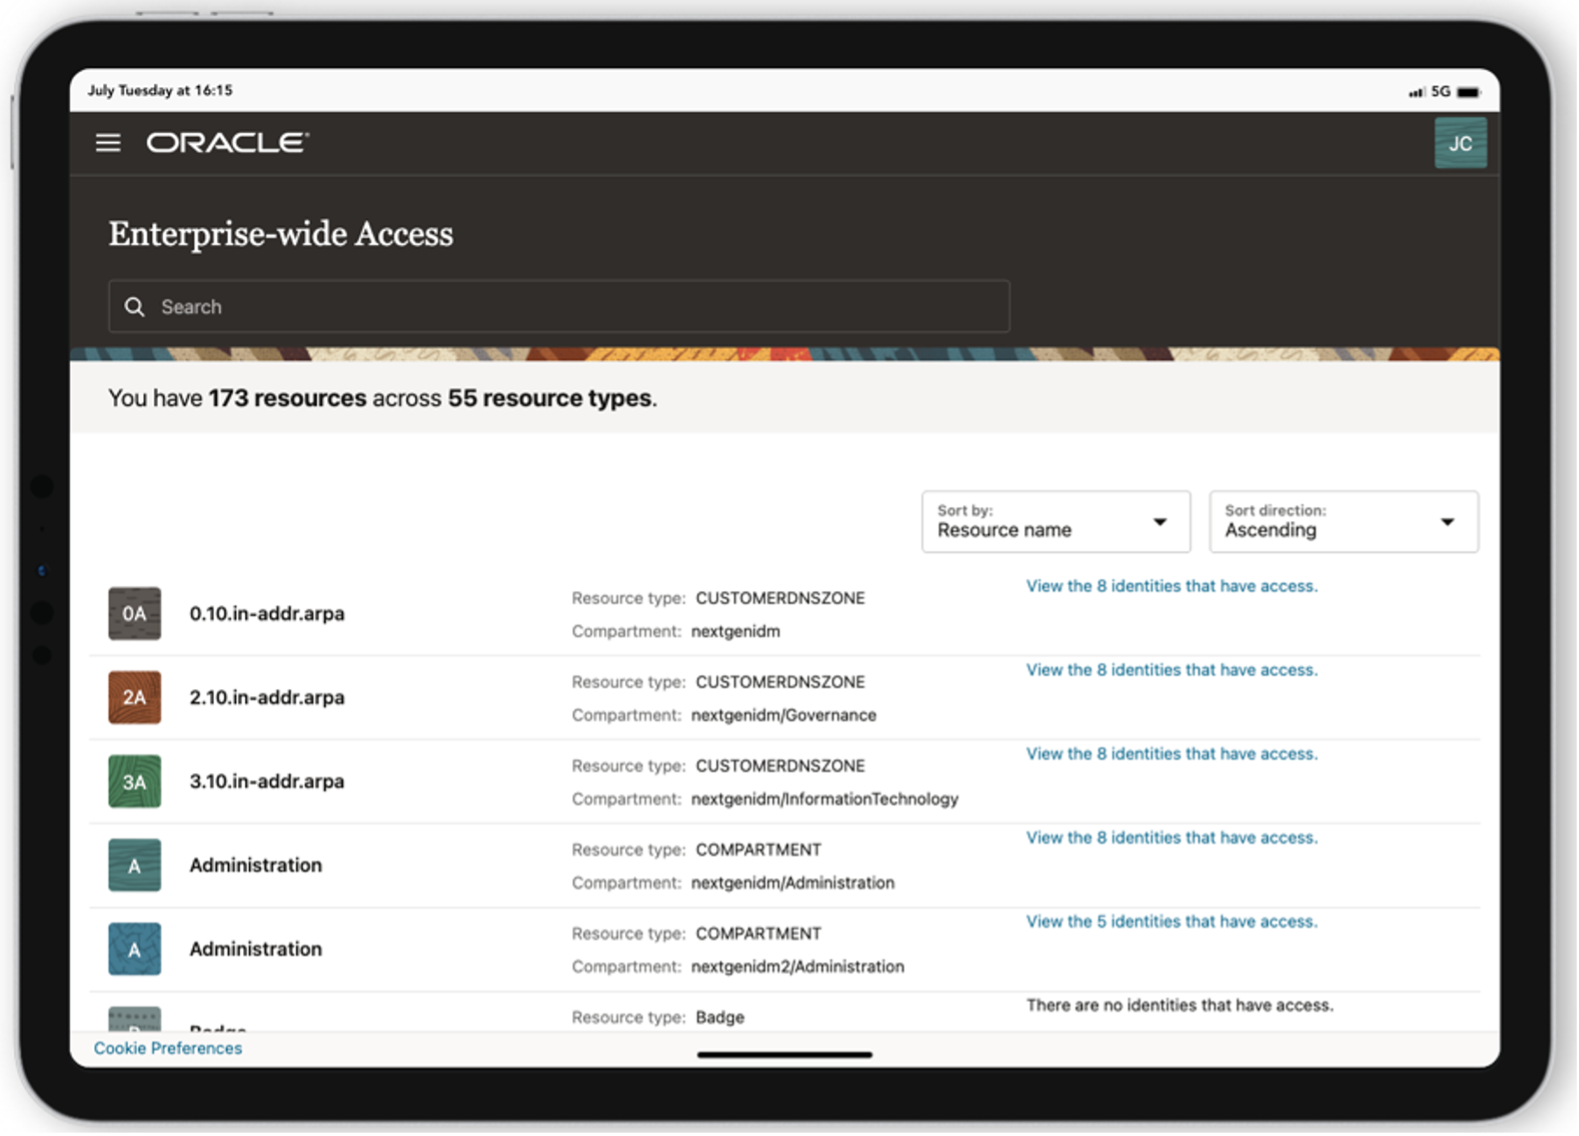The image size is (1579, 1136).
Task: Click the 173 resources summary text
Action: click(x=287, y=399)
